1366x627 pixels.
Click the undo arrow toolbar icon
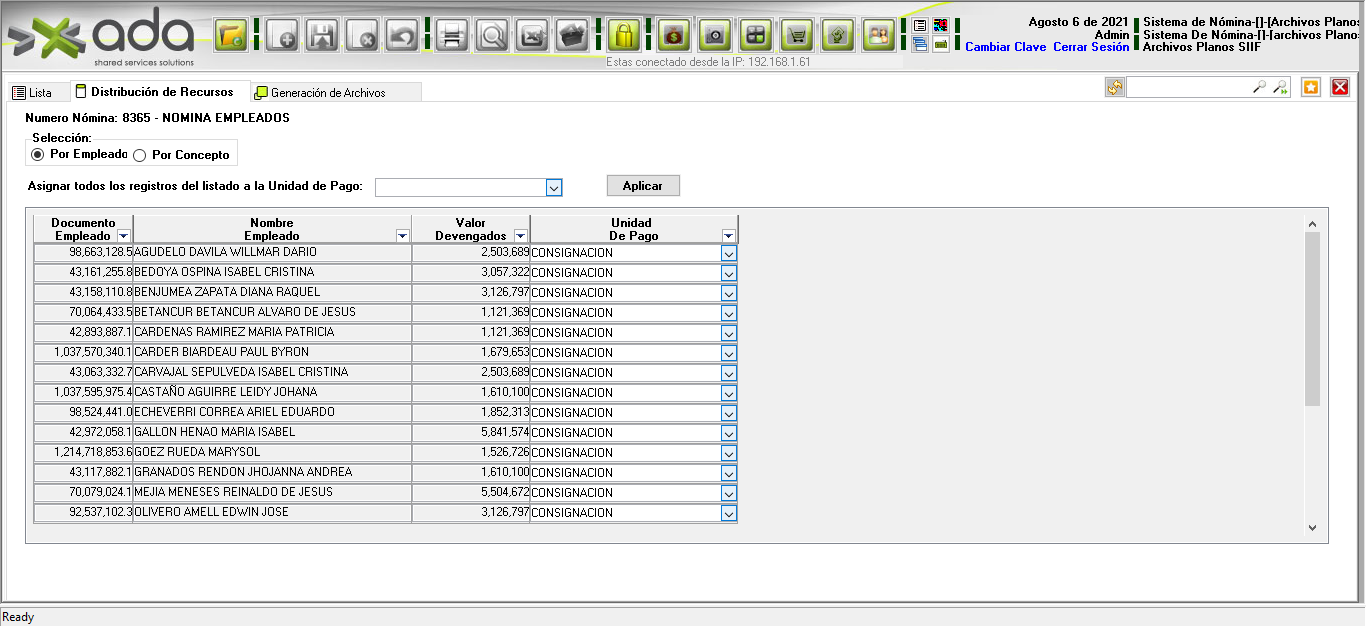pyautogui.click(x=401, y=36)
